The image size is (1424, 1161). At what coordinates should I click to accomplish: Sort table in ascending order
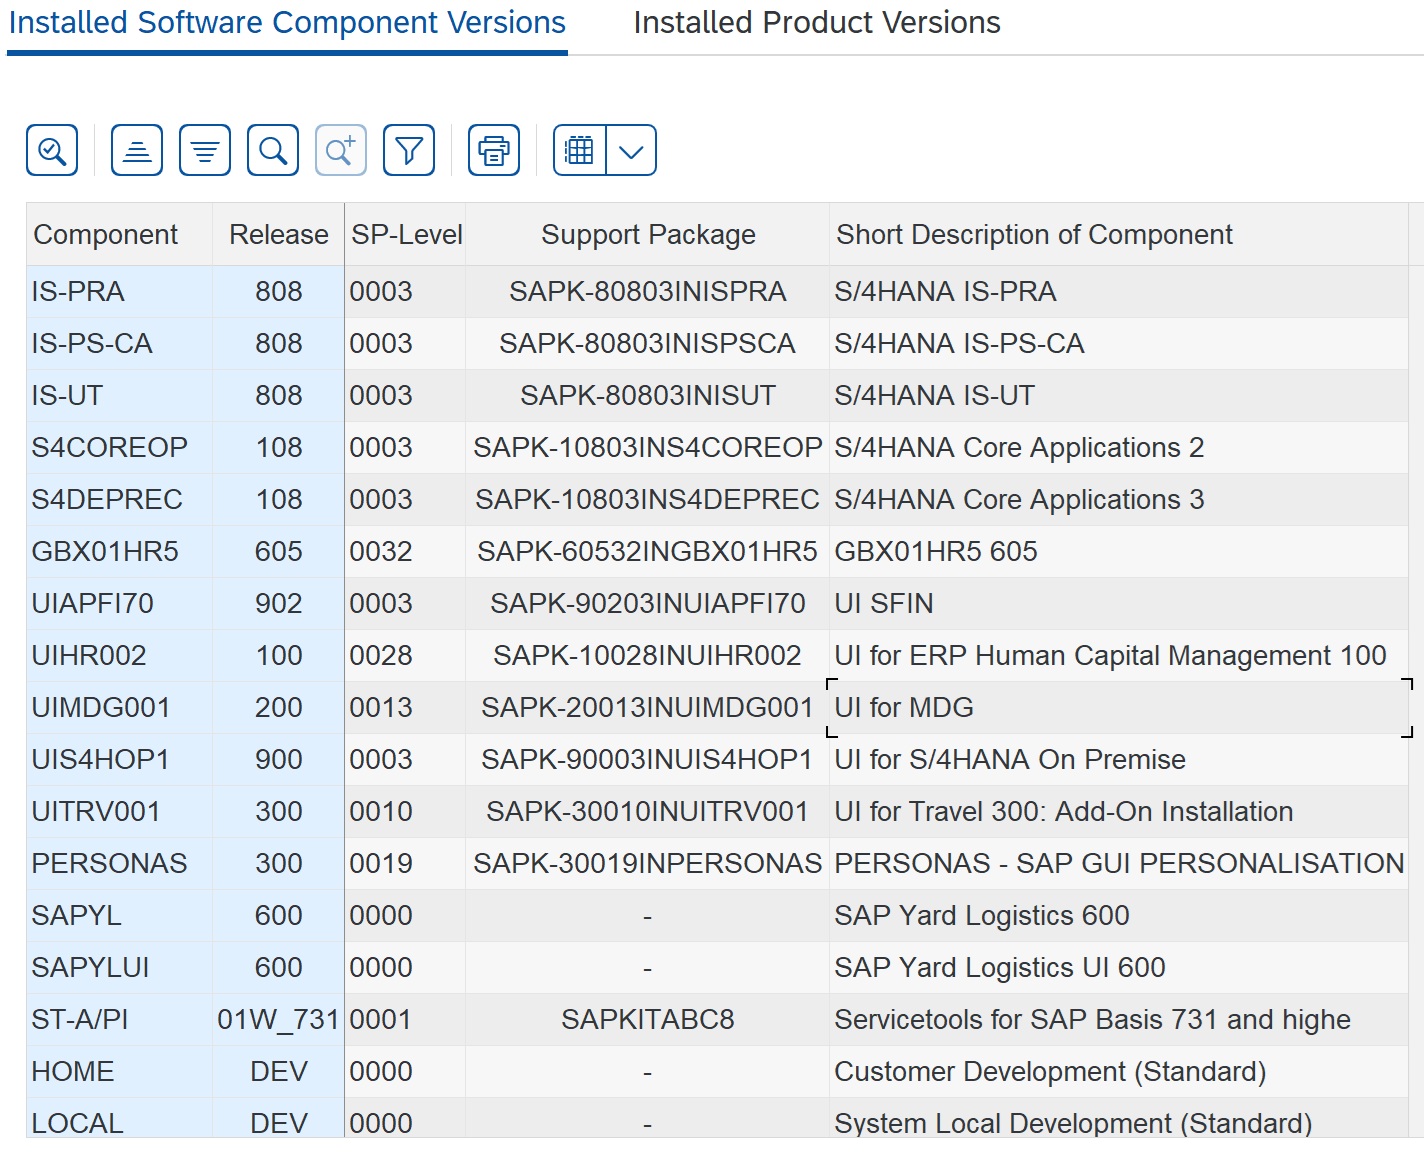pos(137,150)
